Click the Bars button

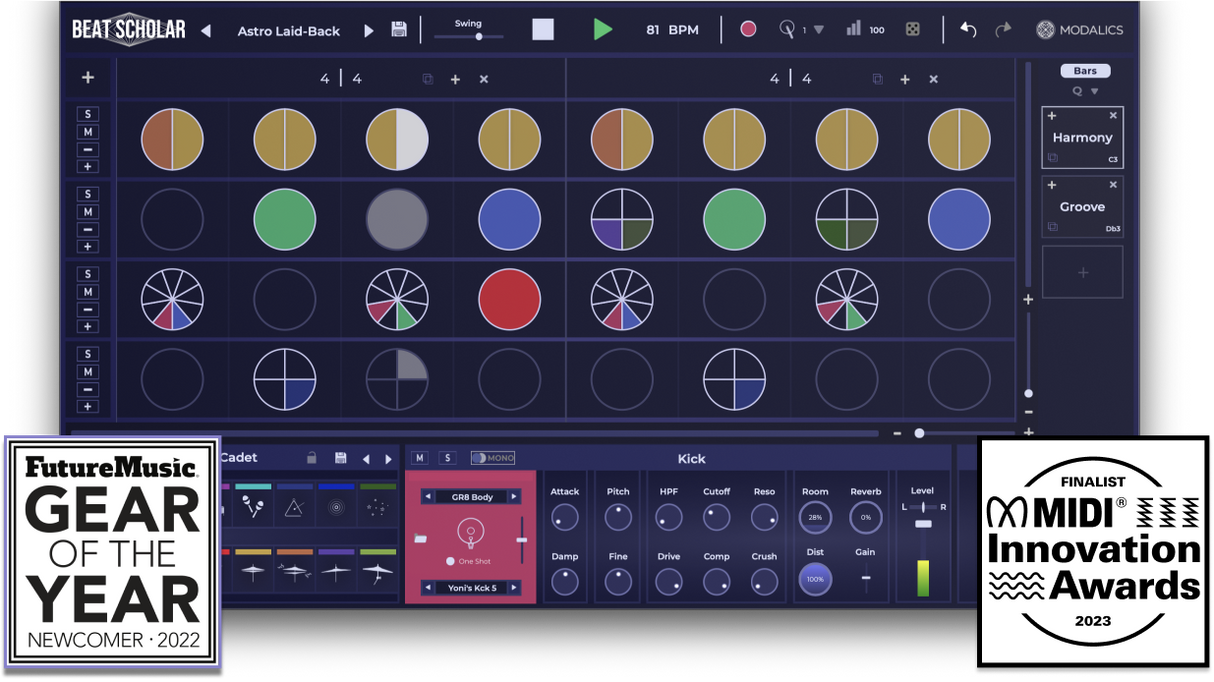1085,71
